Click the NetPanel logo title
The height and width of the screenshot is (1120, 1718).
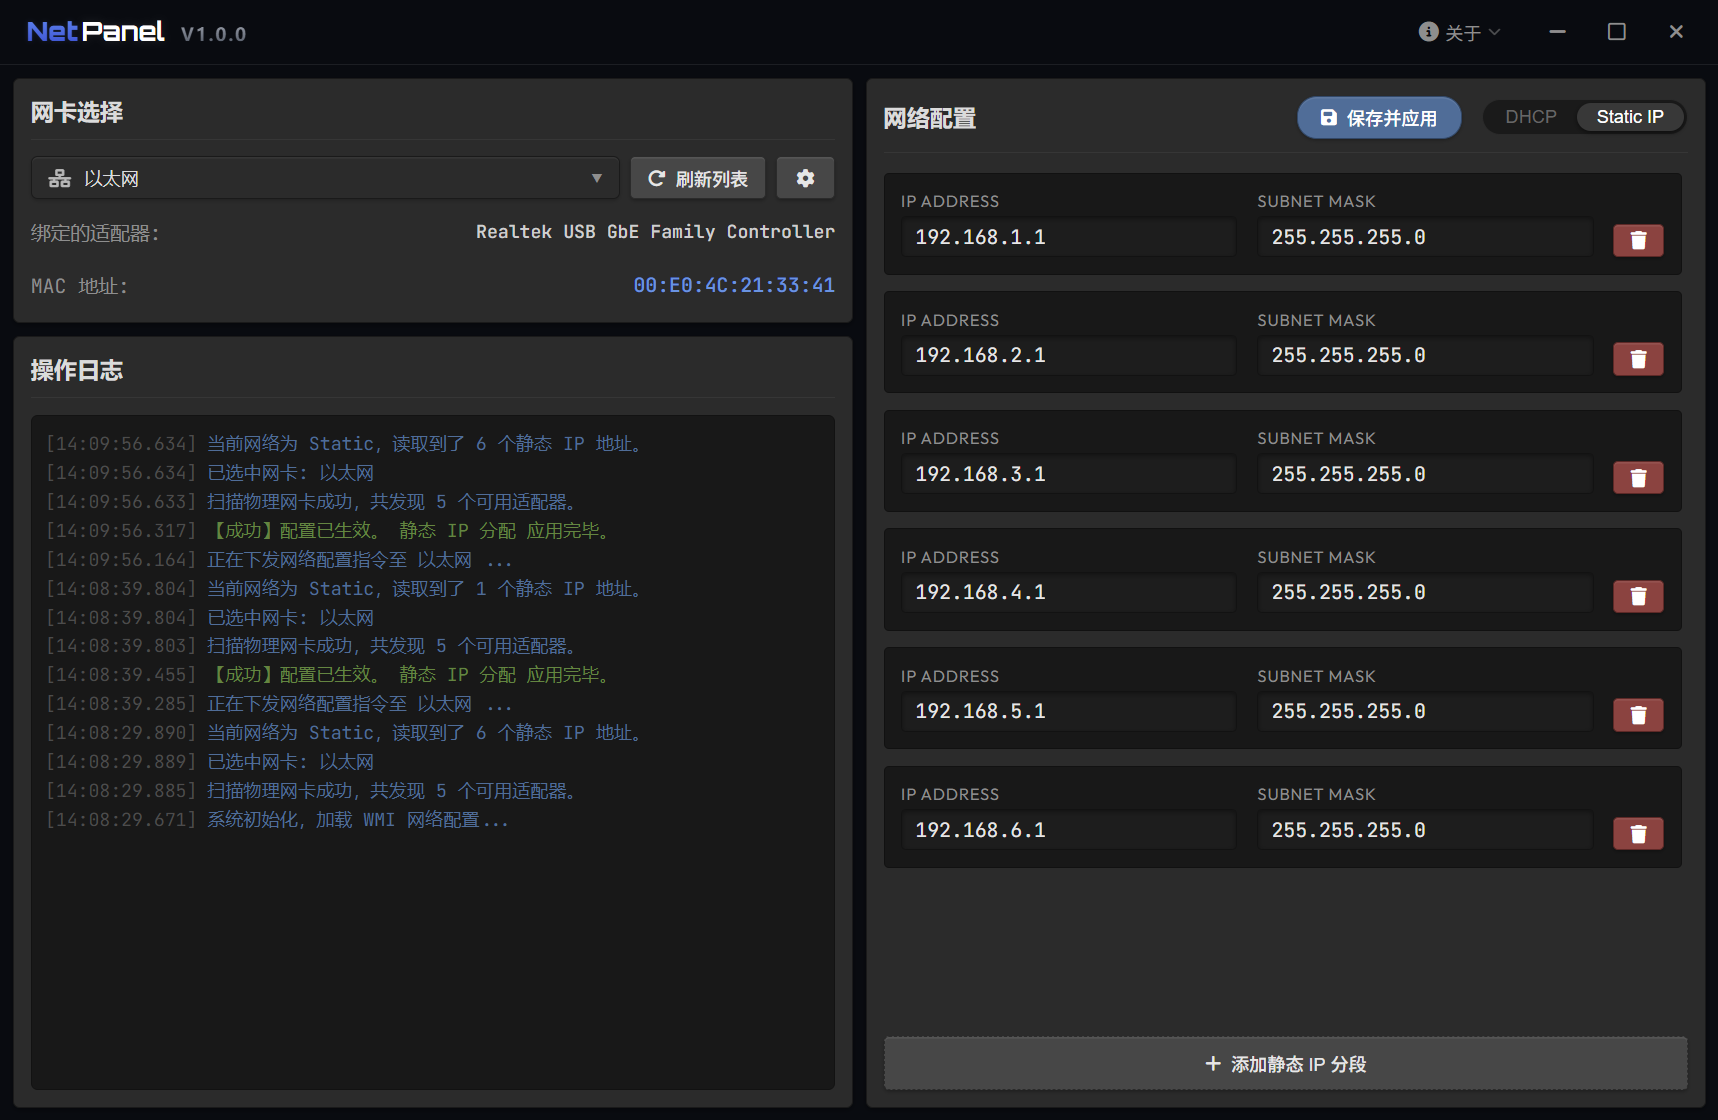click(95, 32)
